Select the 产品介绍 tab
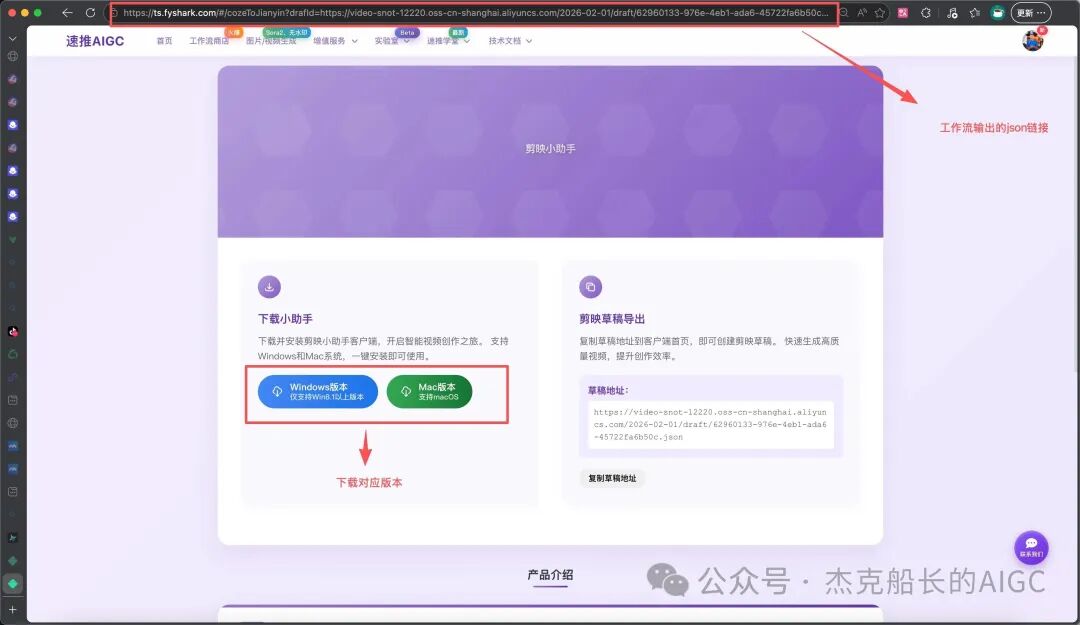The width and height of the screenshot is (1080, 625). [550, 575]
